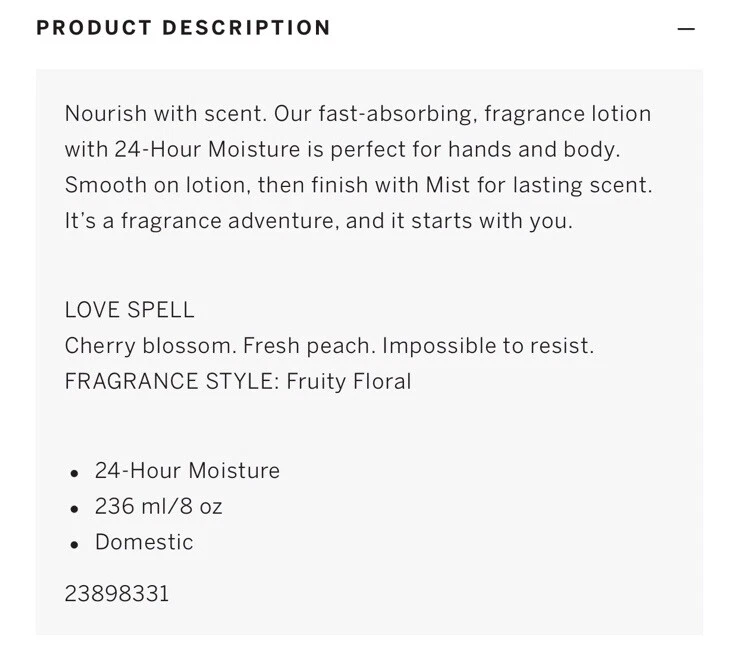The height and width of the screenshot is (657, 737).
Task: Click the PRODUCT DESCRIPTION heading
Action: coord(183,28)
